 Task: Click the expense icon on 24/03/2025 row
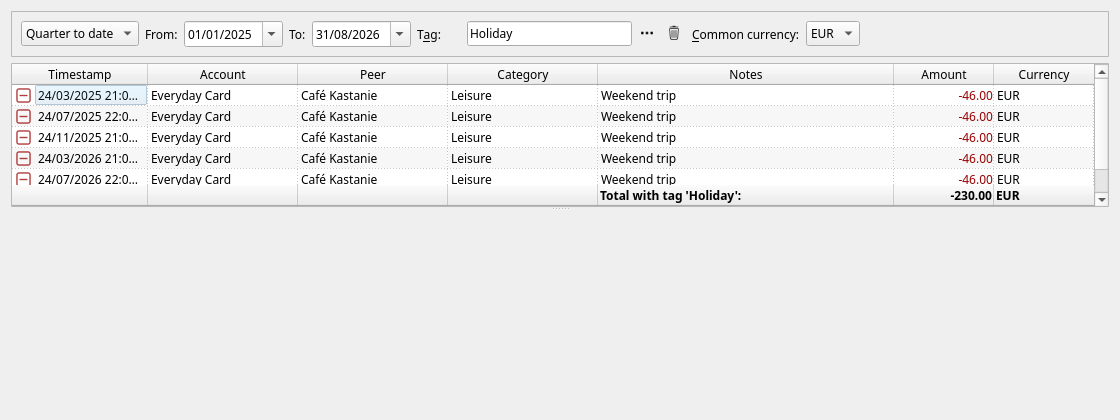pos(24,95)
